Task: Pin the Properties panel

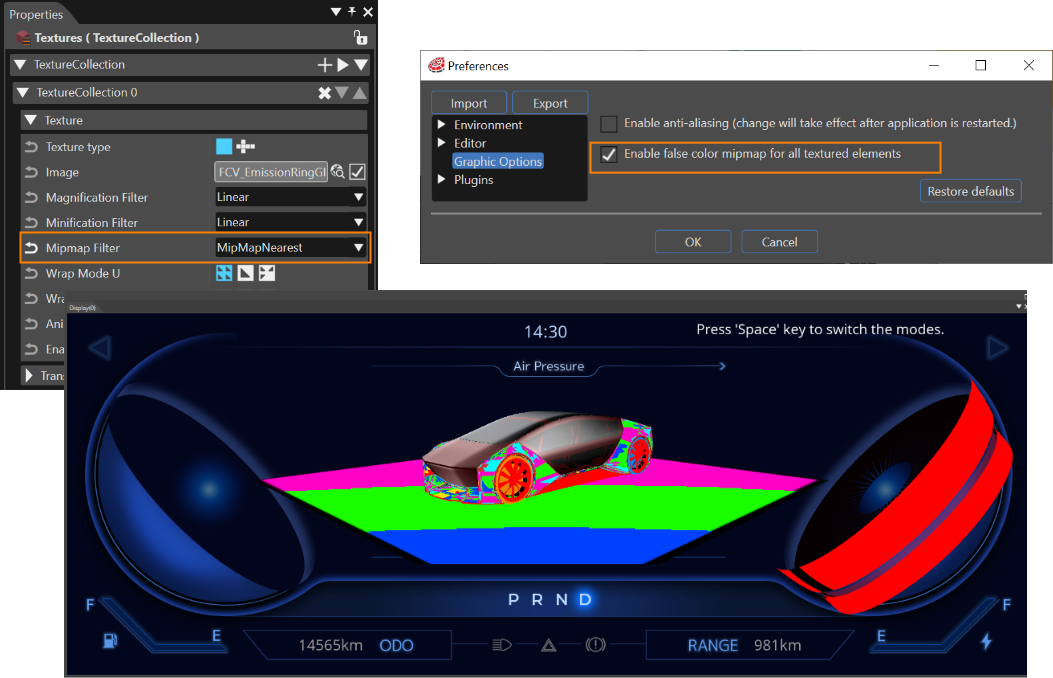Action: pos(352,11)
